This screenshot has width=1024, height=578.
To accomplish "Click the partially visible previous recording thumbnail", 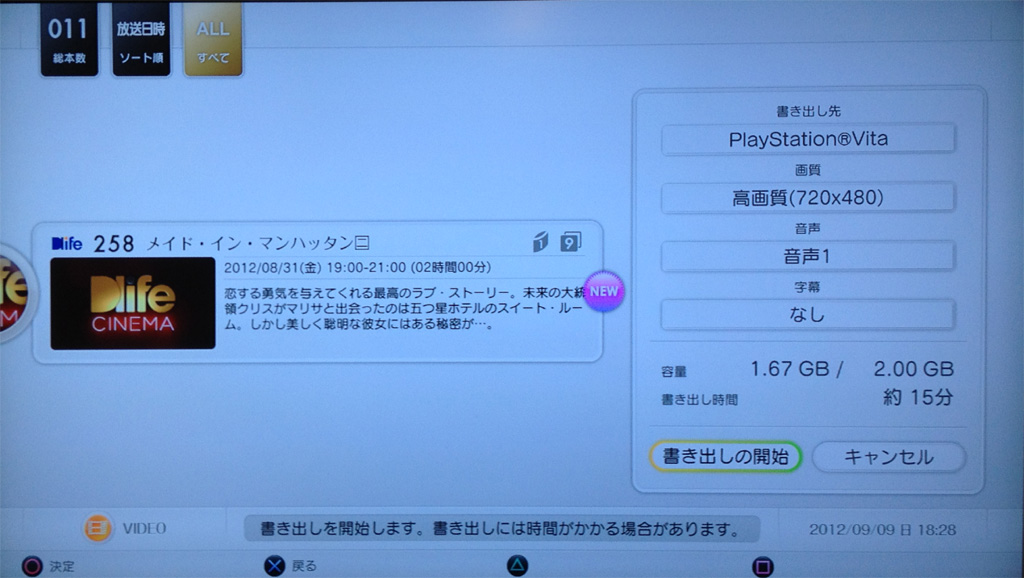I will 14,294.
